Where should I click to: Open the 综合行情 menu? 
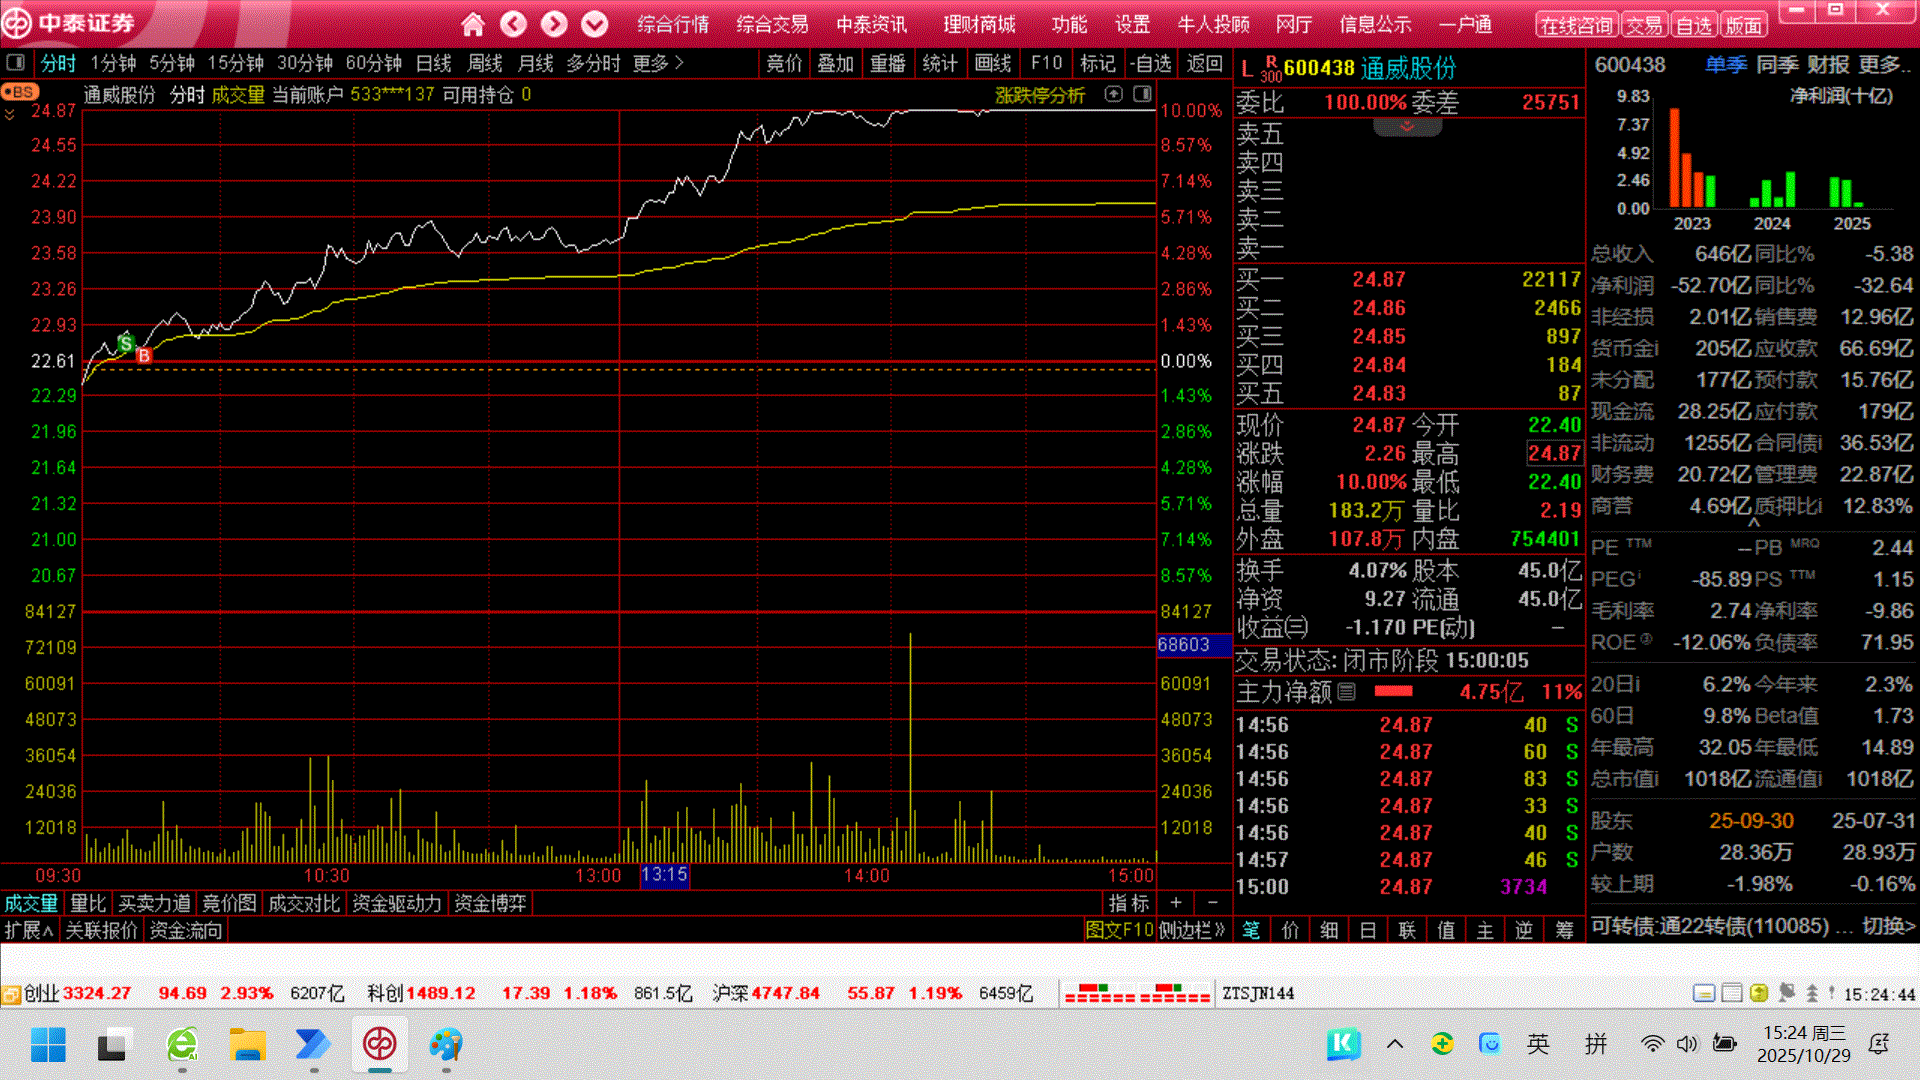(673, 24)
